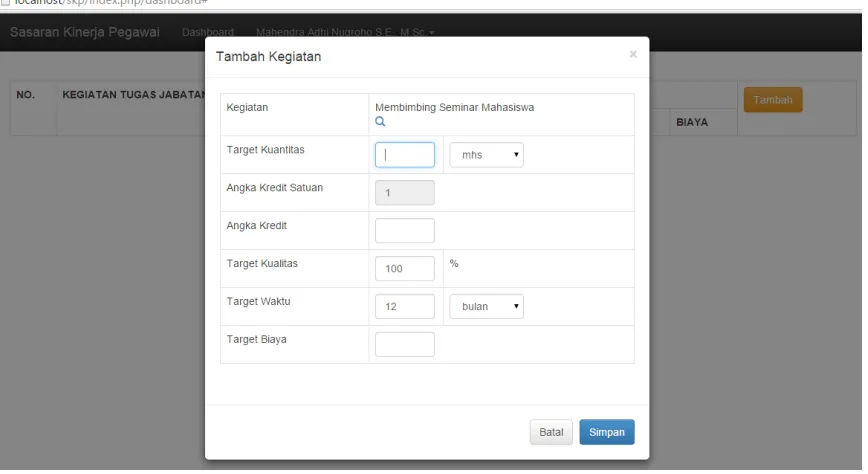Click the Target Waktu label
The height and width of the screenshot is (474, 868).
click(x=258, y=301)
